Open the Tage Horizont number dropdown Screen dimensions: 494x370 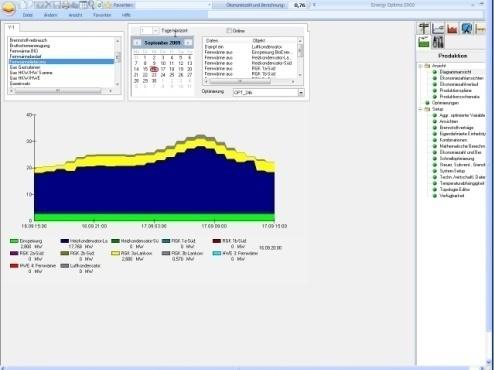[x=155, y=31]
